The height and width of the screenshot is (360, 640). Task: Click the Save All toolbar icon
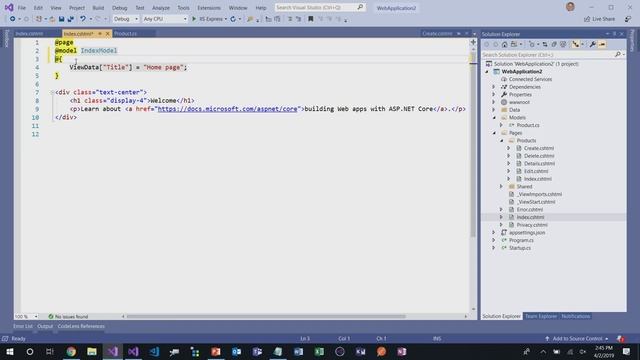(71, 19)
